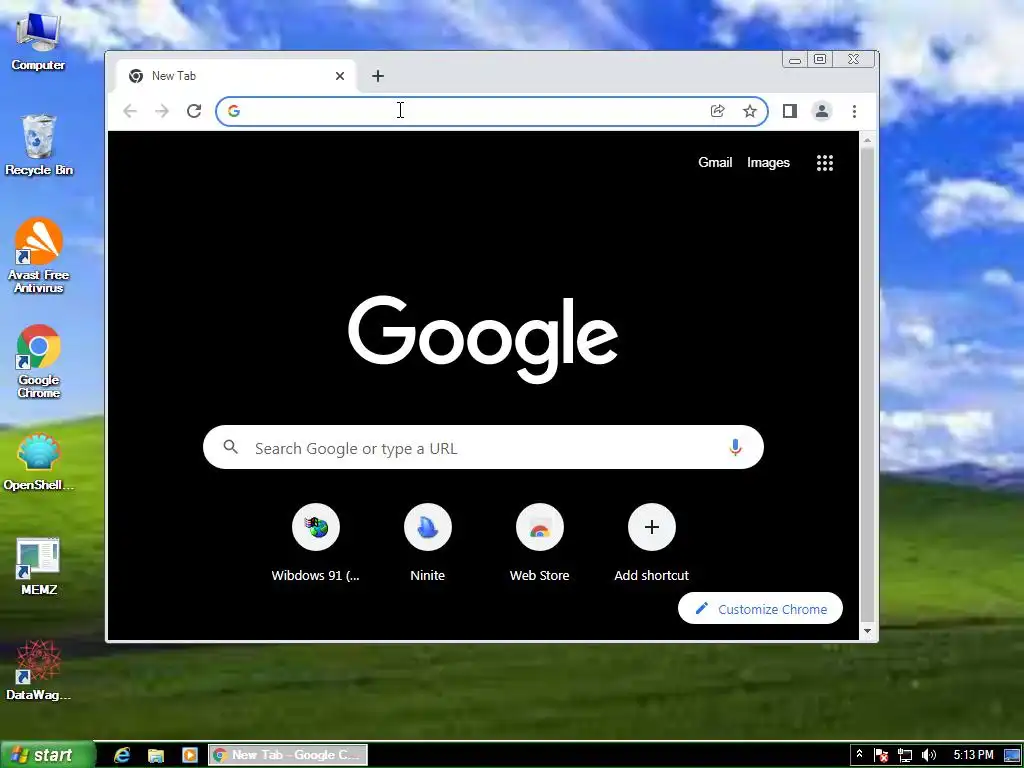Expand the hidden tray icons

pyautogui.click(x=859, y=754)
